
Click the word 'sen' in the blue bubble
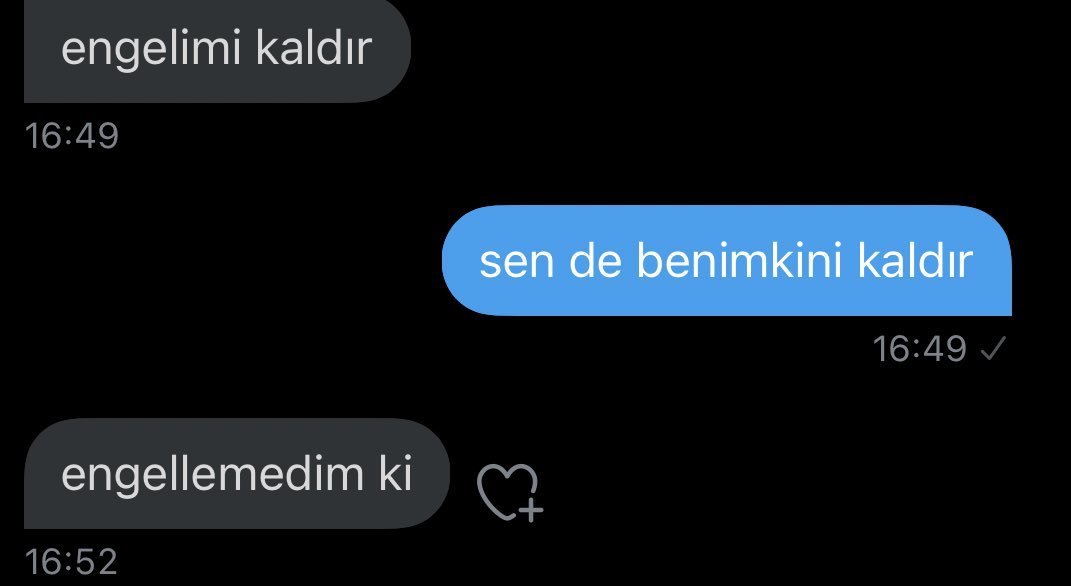click(516, 263)
